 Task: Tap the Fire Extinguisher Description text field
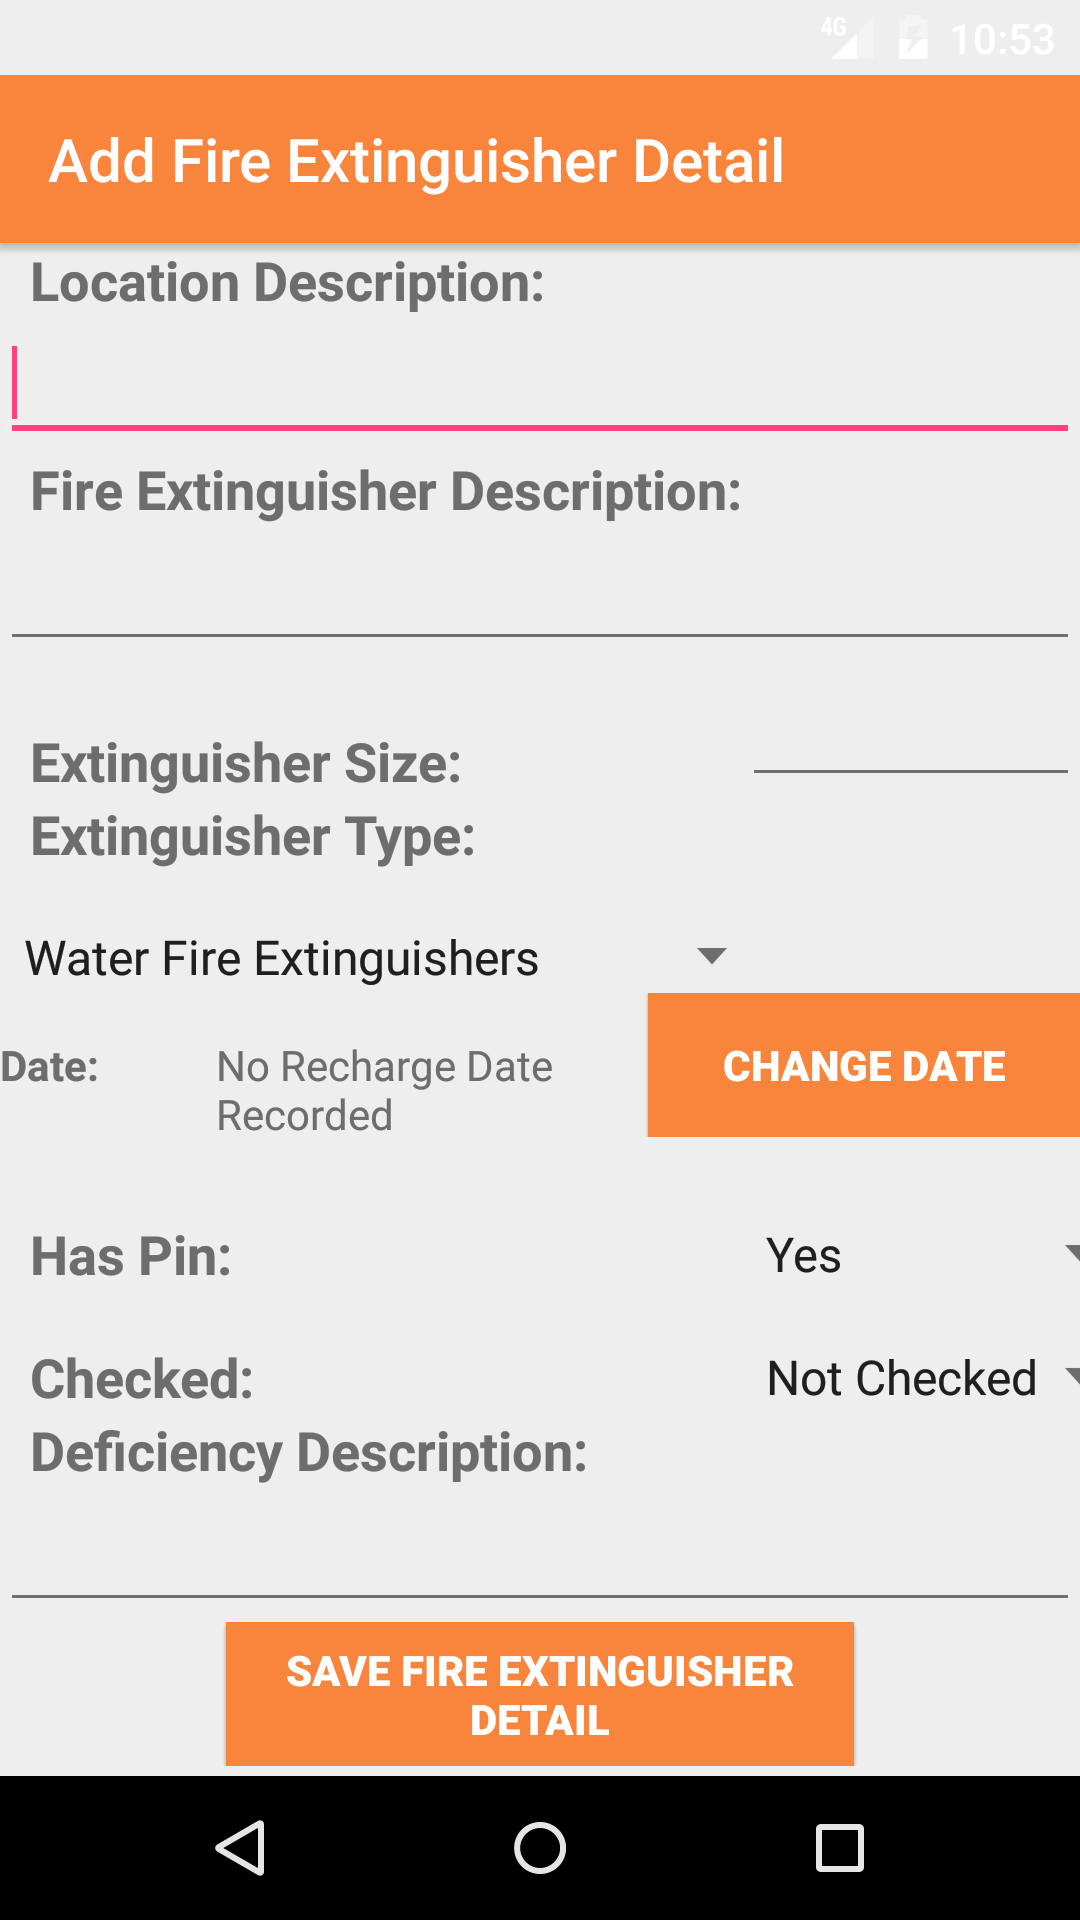click(540, 594)
